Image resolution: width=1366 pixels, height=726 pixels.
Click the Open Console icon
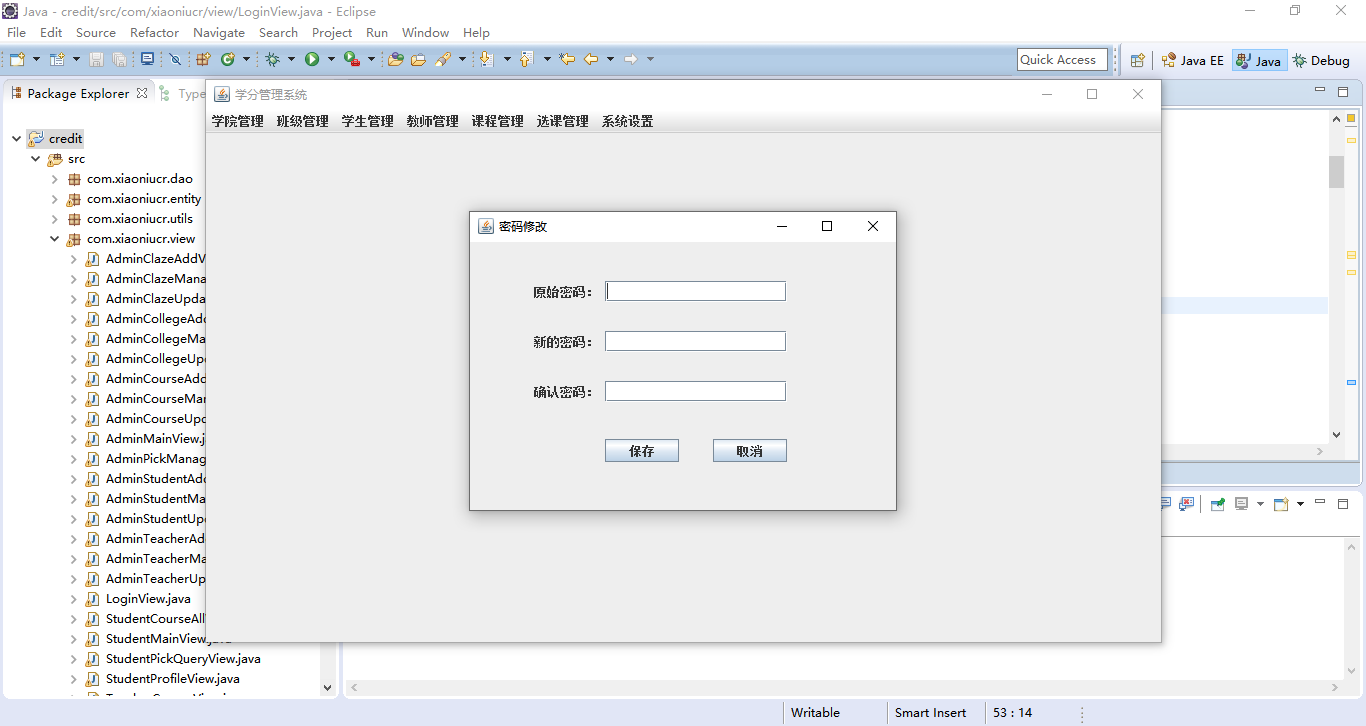tap(1281, 504)
